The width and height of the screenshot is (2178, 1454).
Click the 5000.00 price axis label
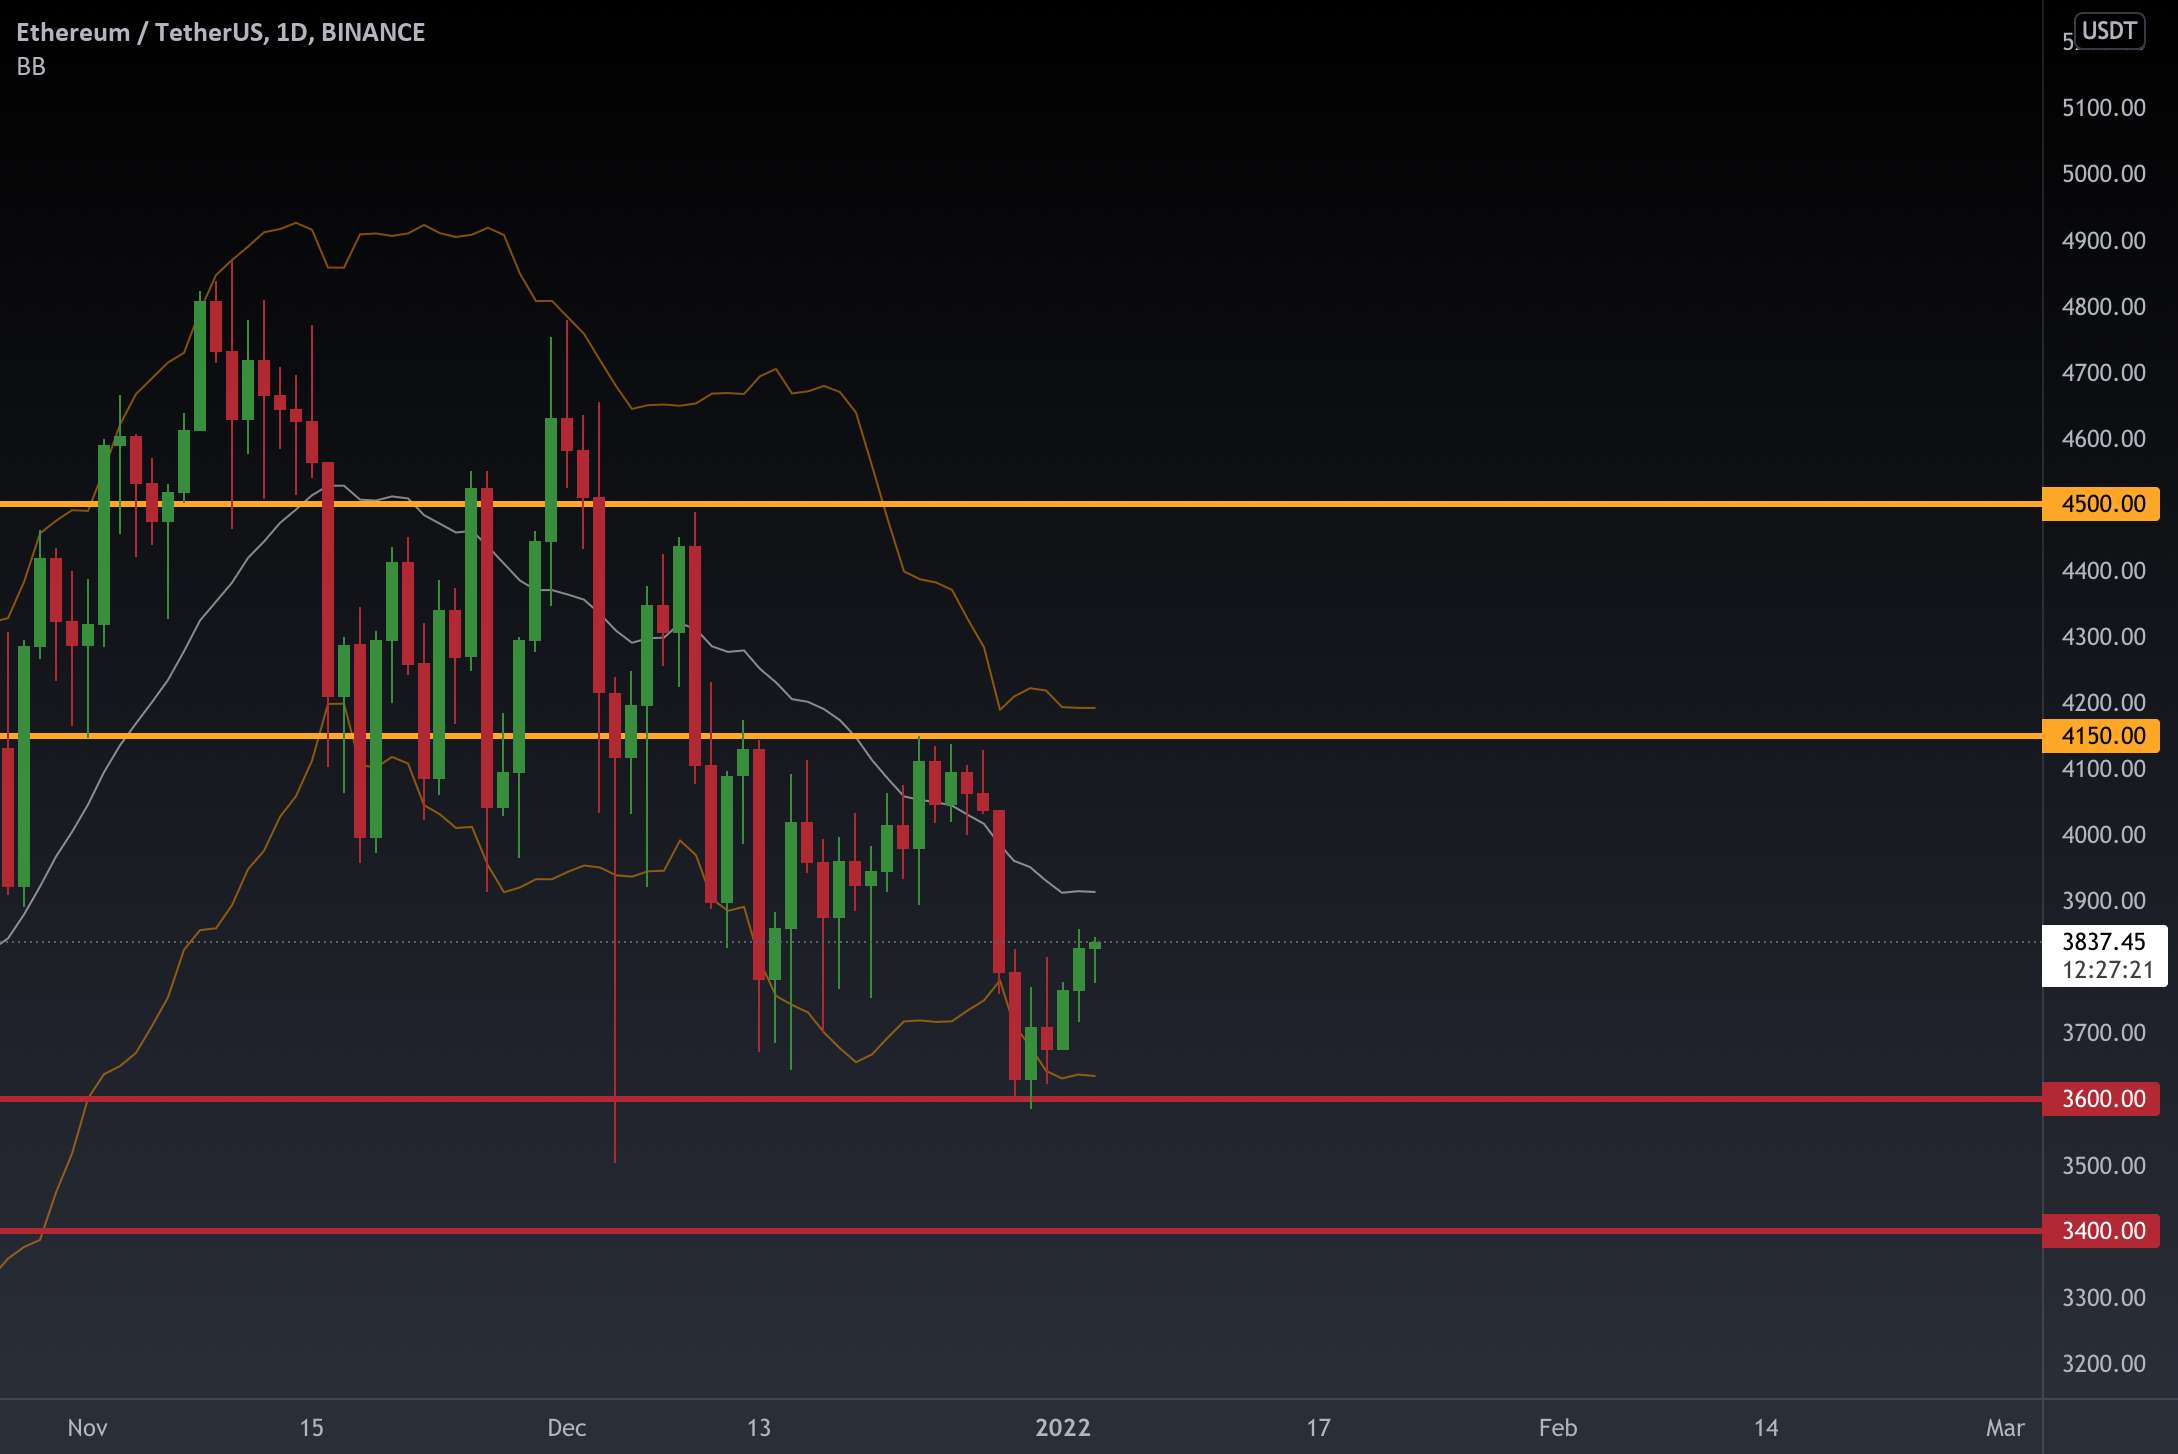[x=2104, y=174]
